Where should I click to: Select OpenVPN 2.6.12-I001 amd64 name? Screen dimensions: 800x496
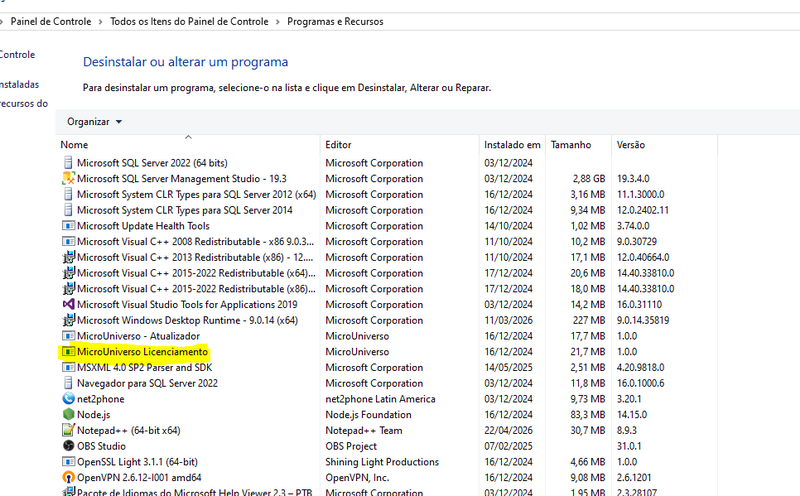click(139, 478)
